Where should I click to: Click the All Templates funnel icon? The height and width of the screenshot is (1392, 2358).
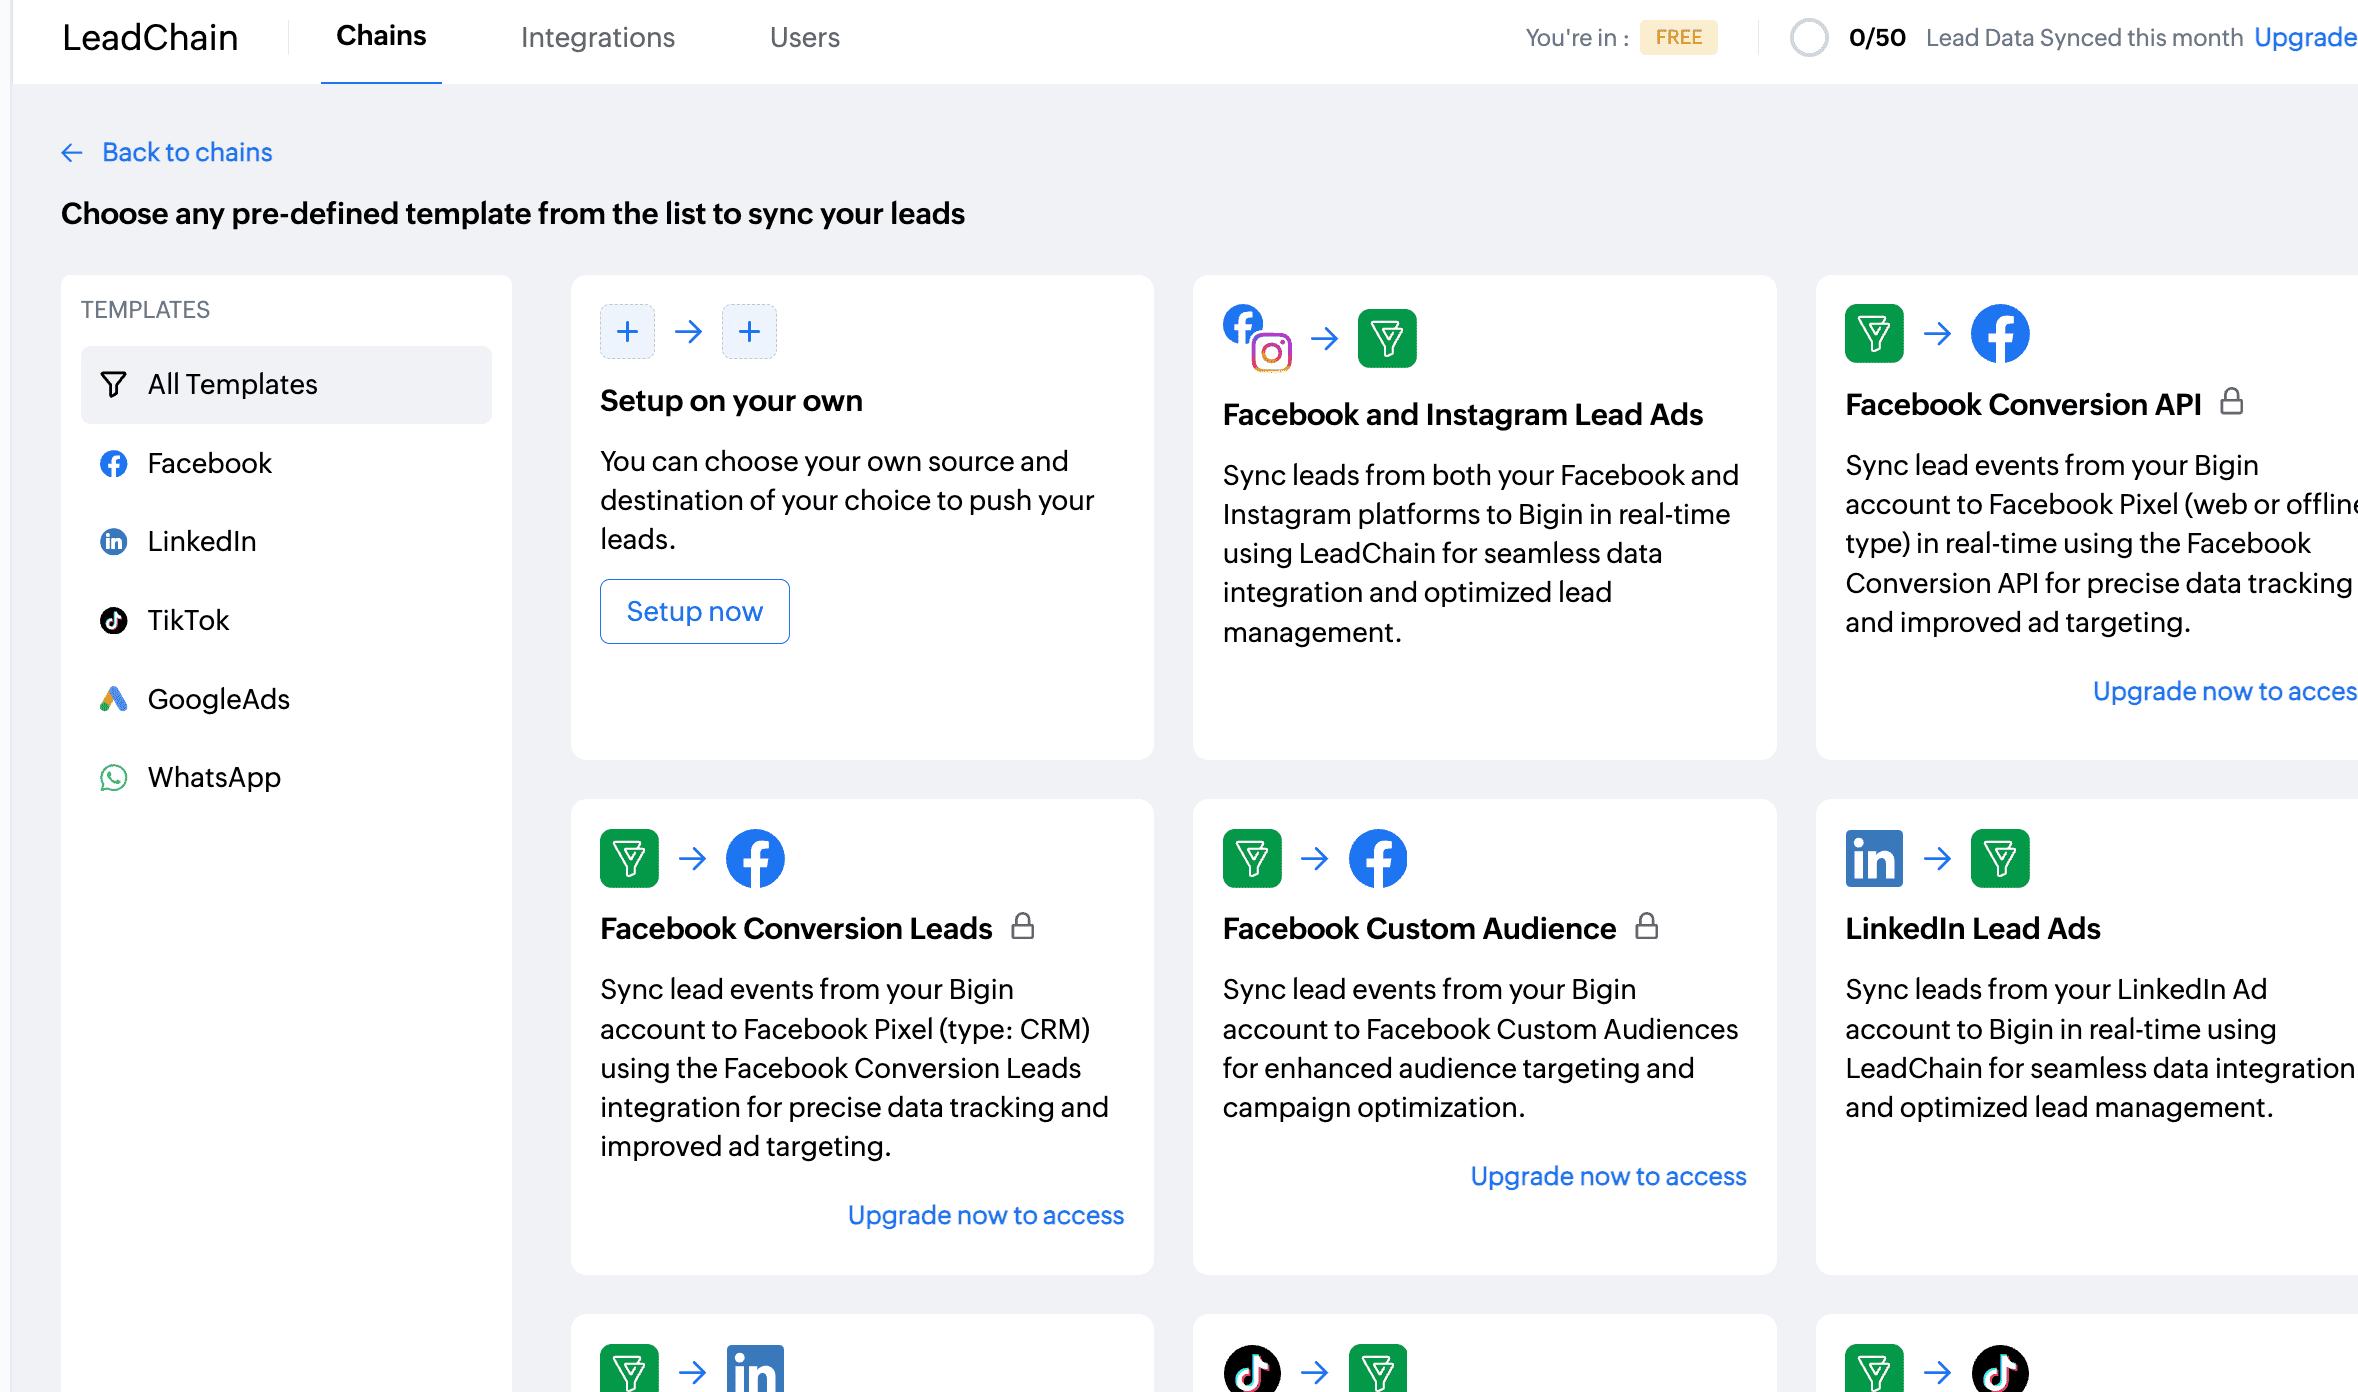(x=114, y=384)
